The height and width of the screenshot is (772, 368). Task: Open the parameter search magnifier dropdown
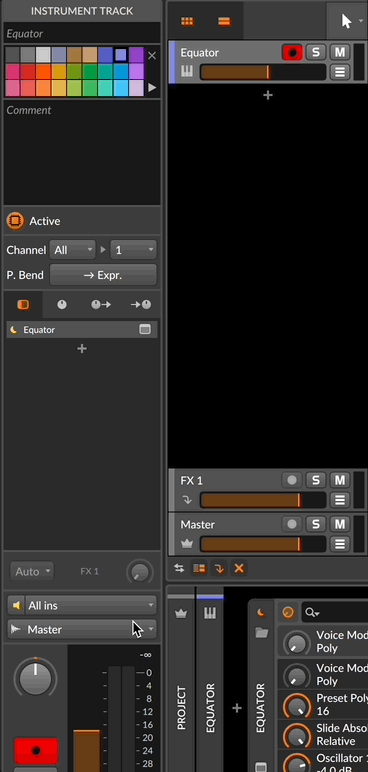[312, 612]
